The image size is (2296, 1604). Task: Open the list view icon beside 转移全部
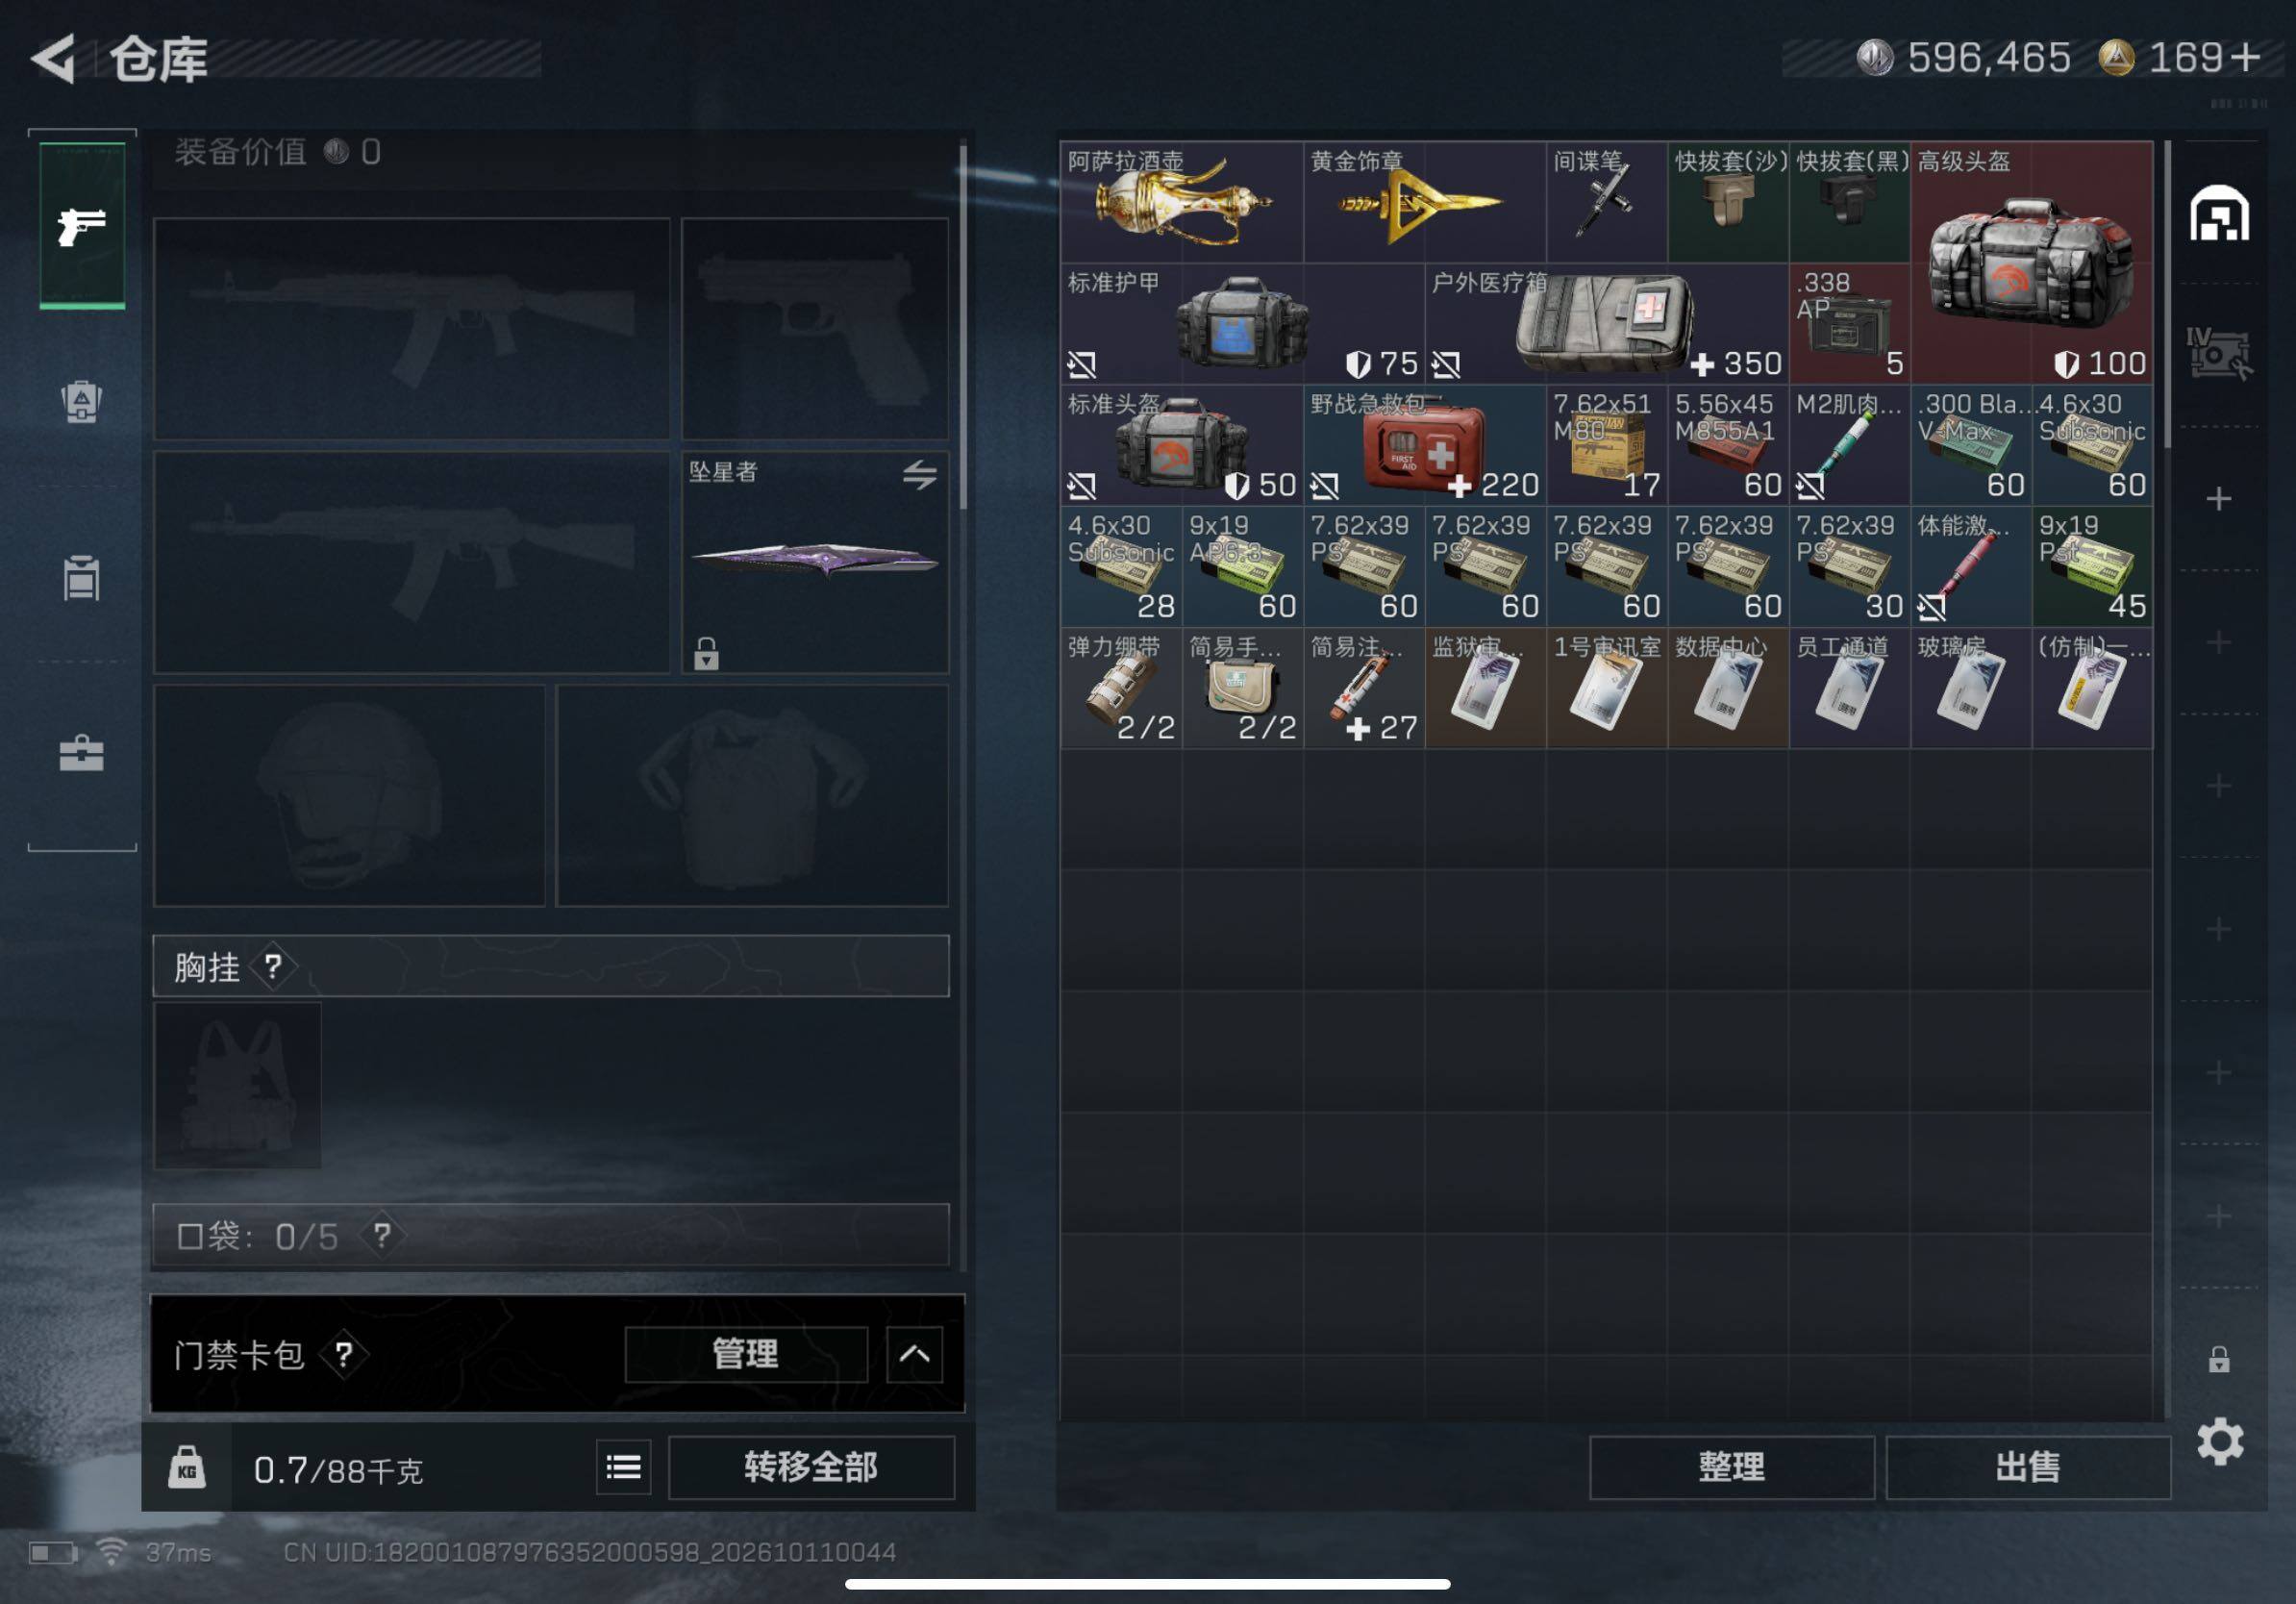point(623,1467)
